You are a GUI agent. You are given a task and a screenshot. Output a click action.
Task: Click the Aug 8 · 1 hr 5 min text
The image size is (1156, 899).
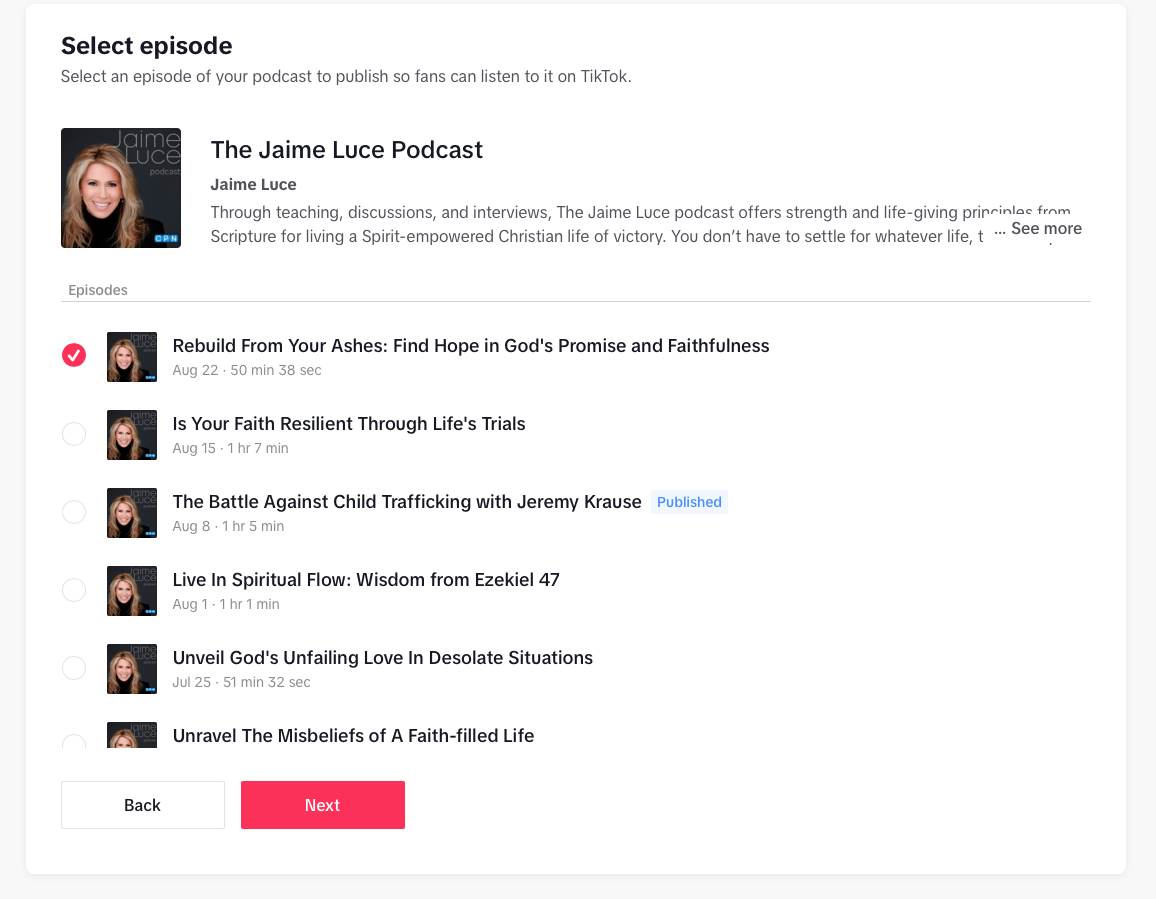tap(228, 527)
